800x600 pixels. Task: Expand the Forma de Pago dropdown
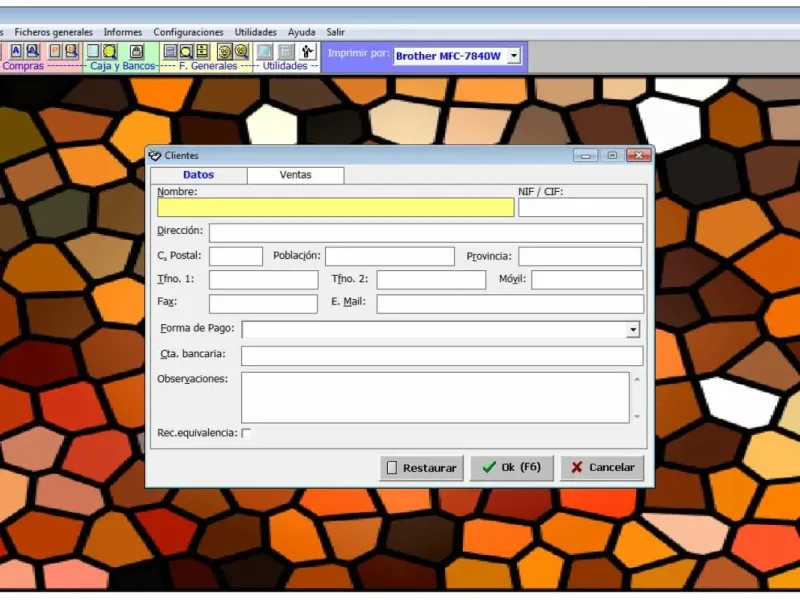(633, 330)
